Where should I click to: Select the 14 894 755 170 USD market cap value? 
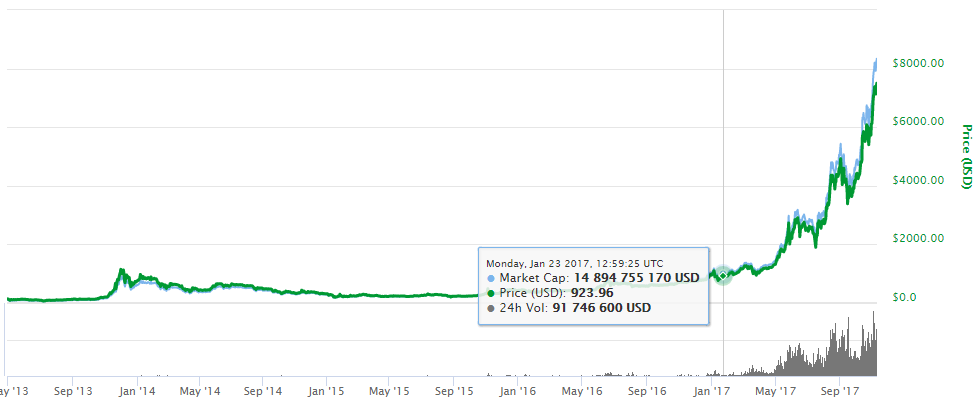click(x=635, y=277)
